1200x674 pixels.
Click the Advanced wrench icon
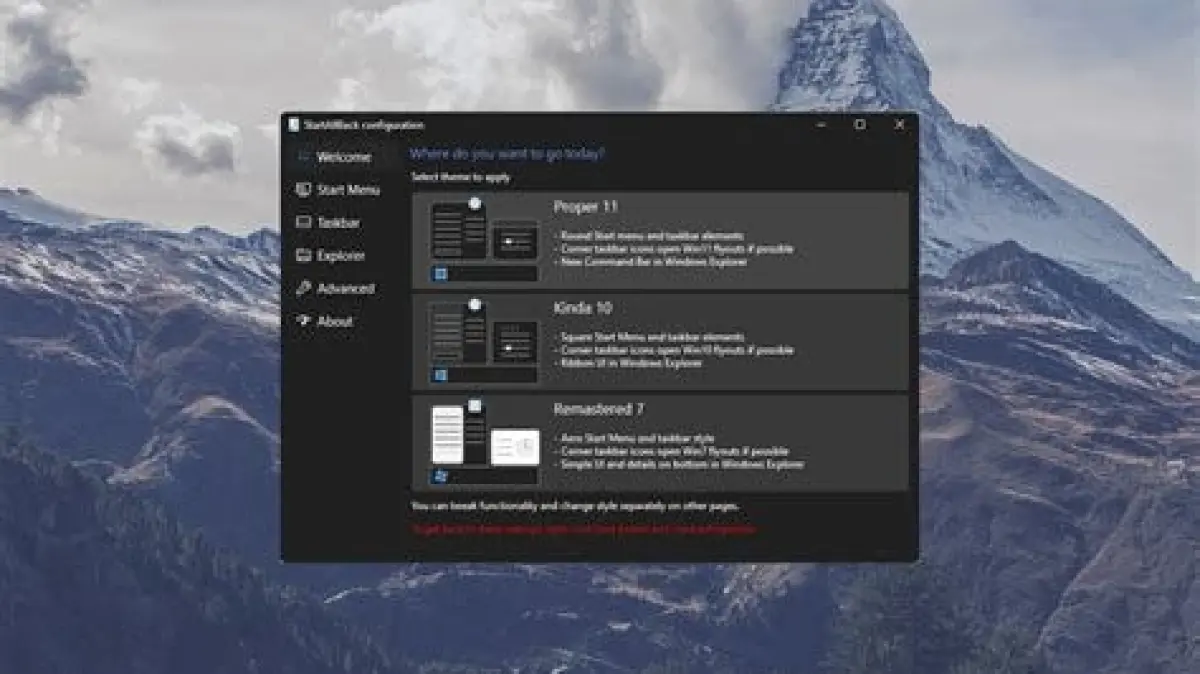[x=302, y=288]
